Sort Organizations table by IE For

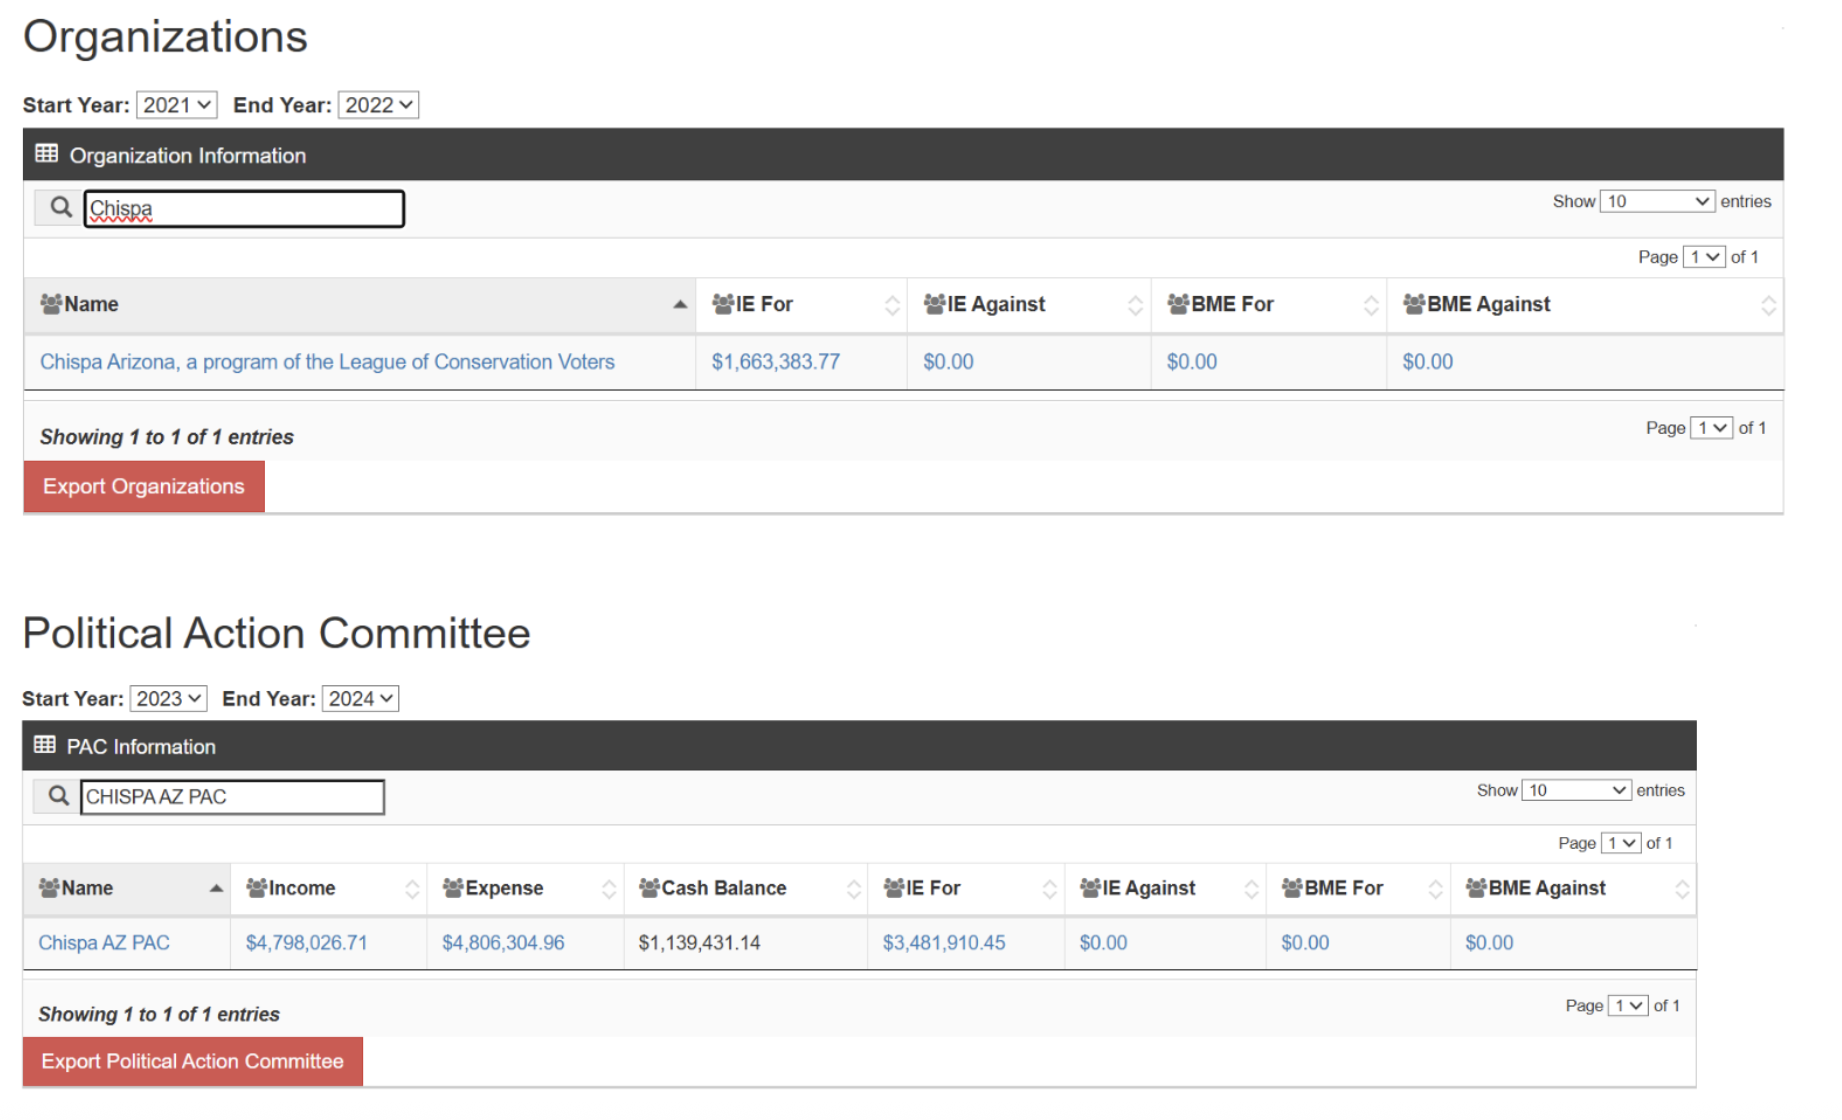tap(802, 305)
